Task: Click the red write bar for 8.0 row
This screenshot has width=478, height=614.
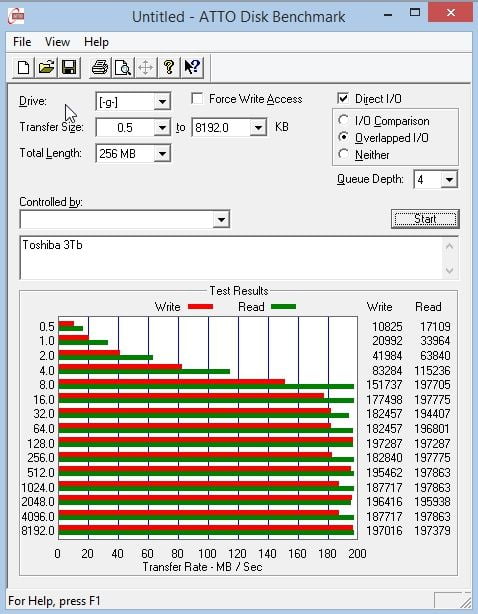Action: pyautogui.click(x=172, y=382)
